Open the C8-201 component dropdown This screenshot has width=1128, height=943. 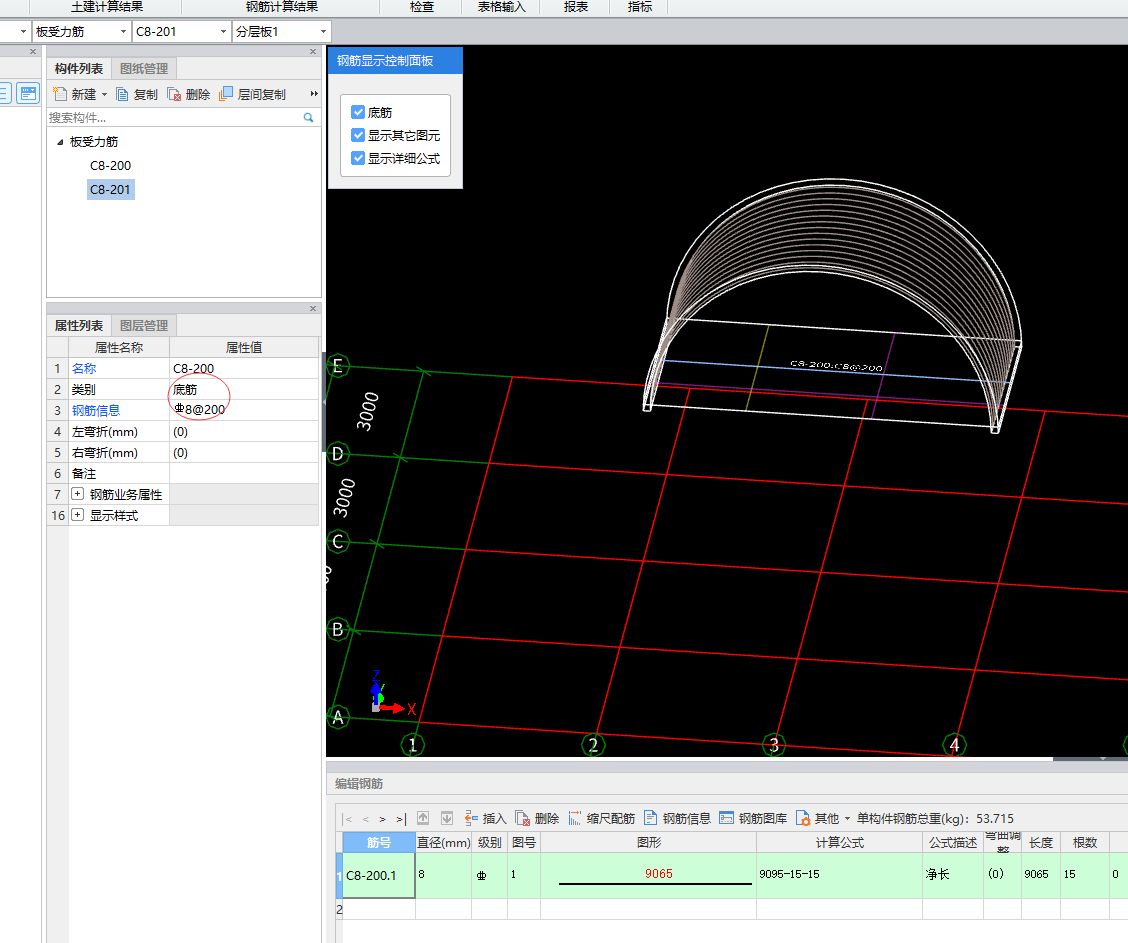tap(223, 32)
